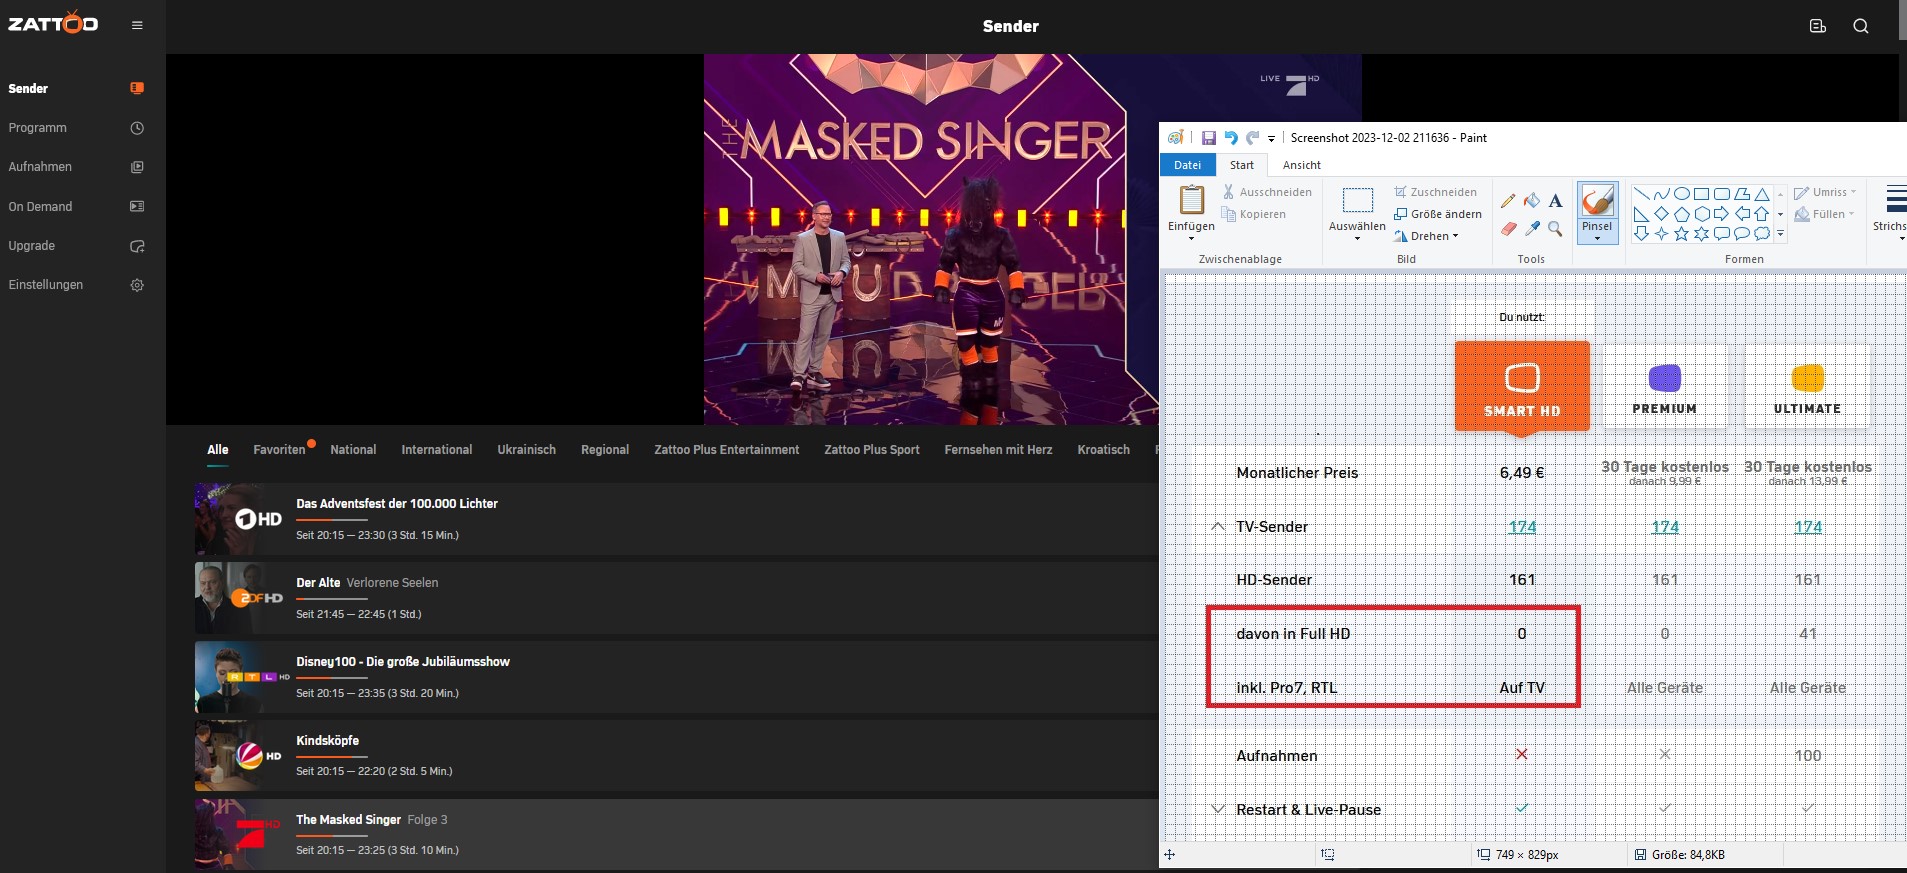The height and width of the screenshot is (873, 1907).
Task: Select the right arrow shape in Formen
Action: (x=1722, y=214)
